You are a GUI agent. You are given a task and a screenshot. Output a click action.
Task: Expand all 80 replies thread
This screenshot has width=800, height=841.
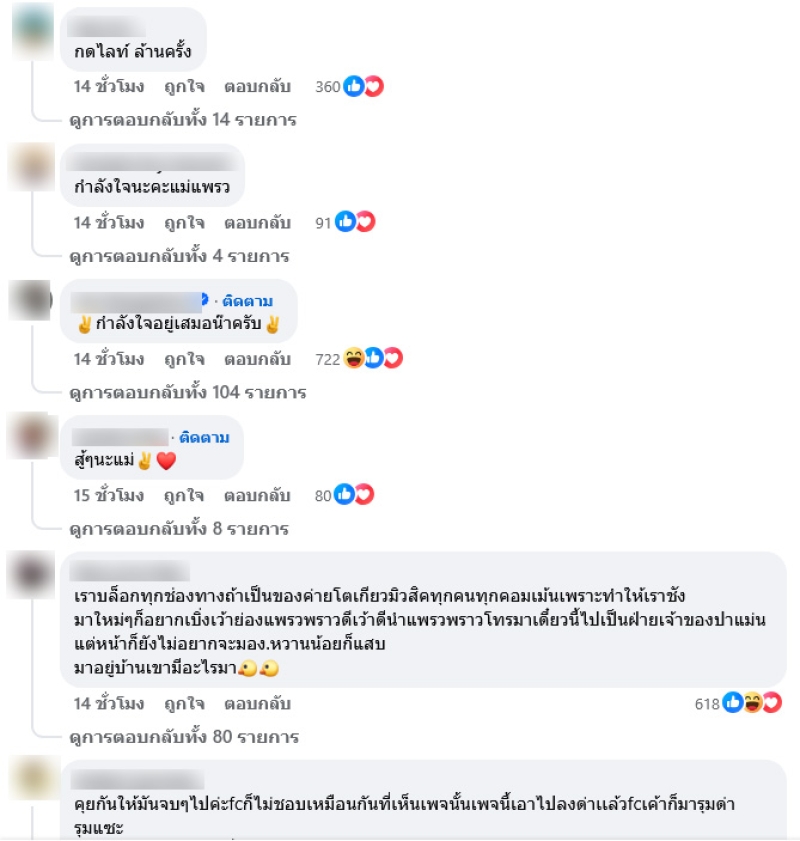(x=184, y=736)
